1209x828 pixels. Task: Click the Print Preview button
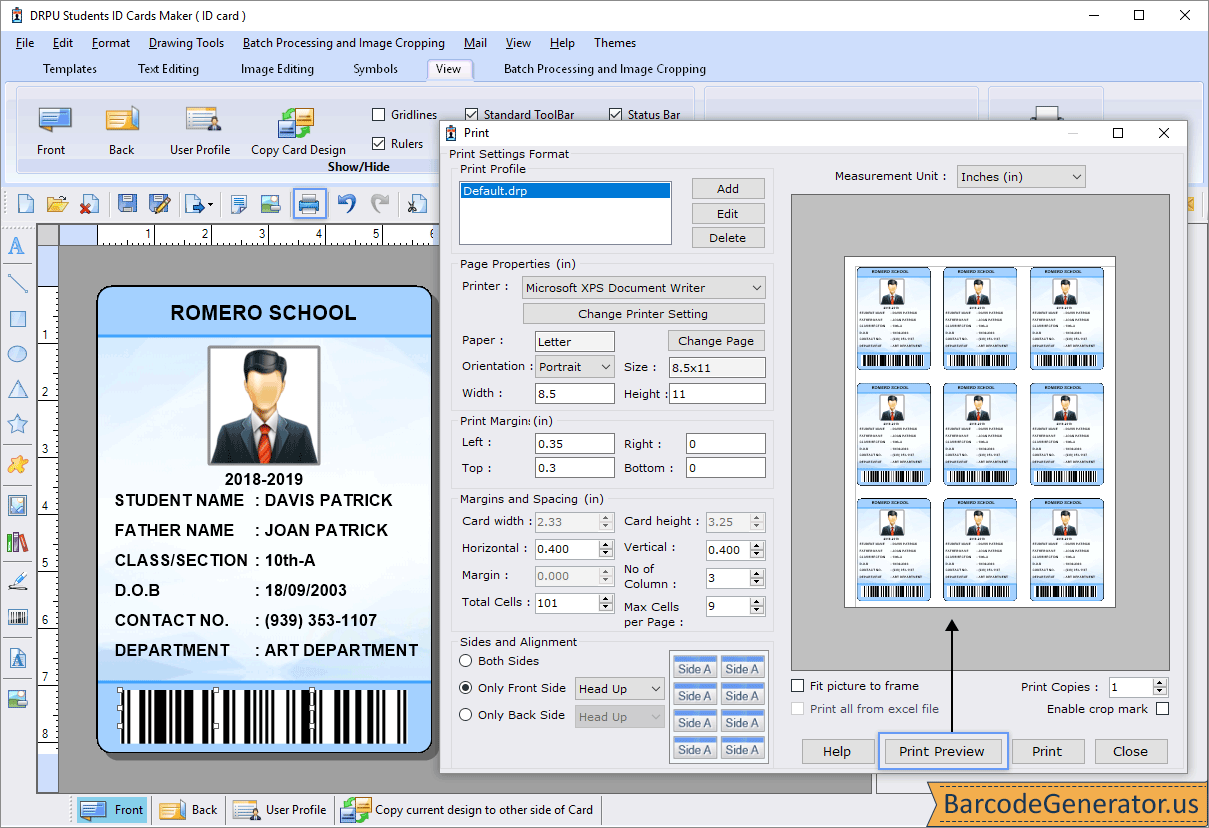point(942,751)
